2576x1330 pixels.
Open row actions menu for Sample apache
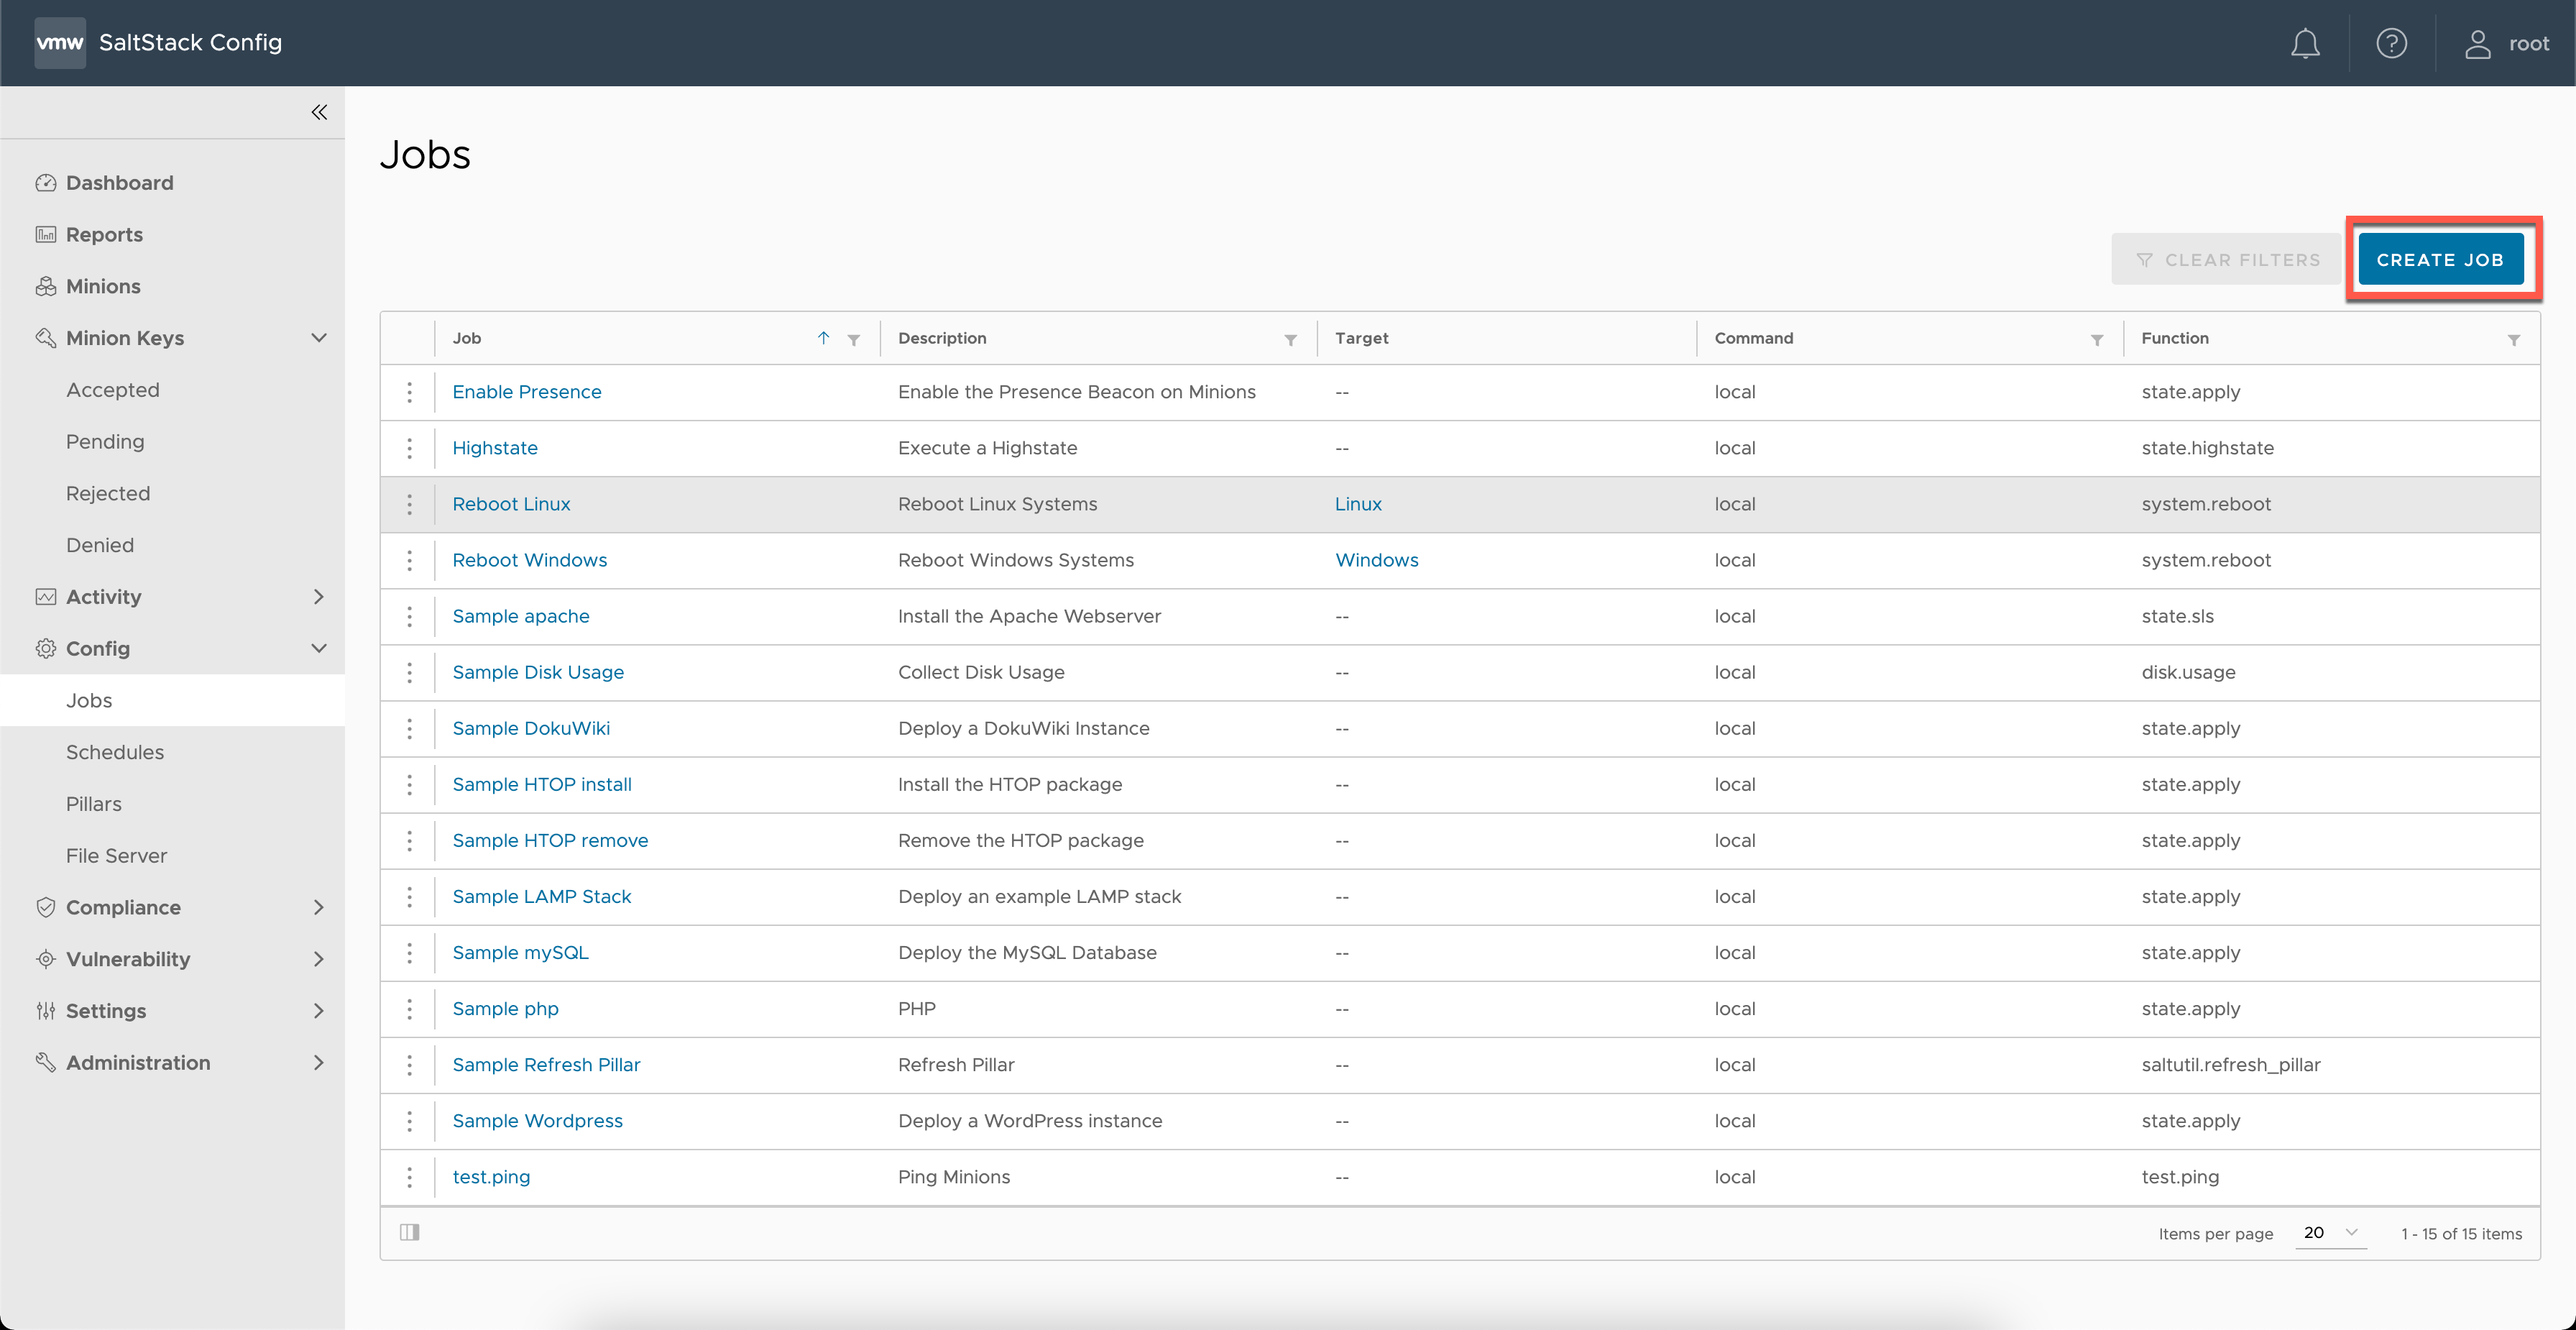[410, 616]
